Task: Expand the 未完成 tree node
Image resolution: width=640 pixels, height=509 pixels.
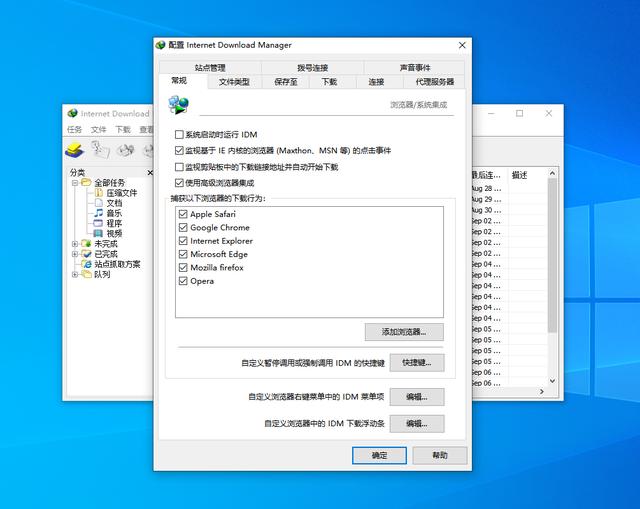Action: [75, 244]
